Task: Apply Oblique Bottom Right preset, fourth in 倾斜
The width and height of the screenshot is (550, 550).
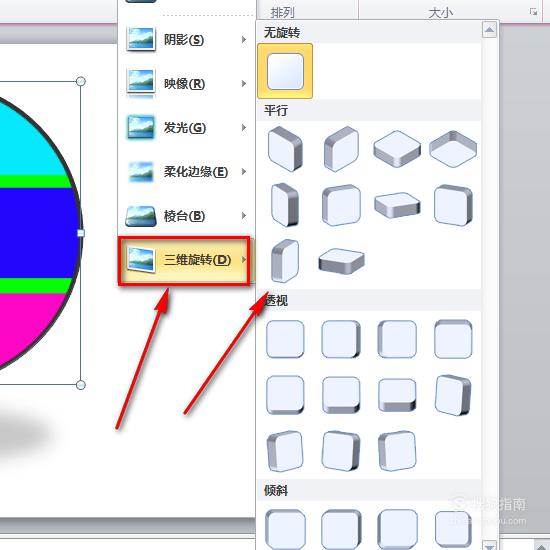Action: (x=453, y=529)
